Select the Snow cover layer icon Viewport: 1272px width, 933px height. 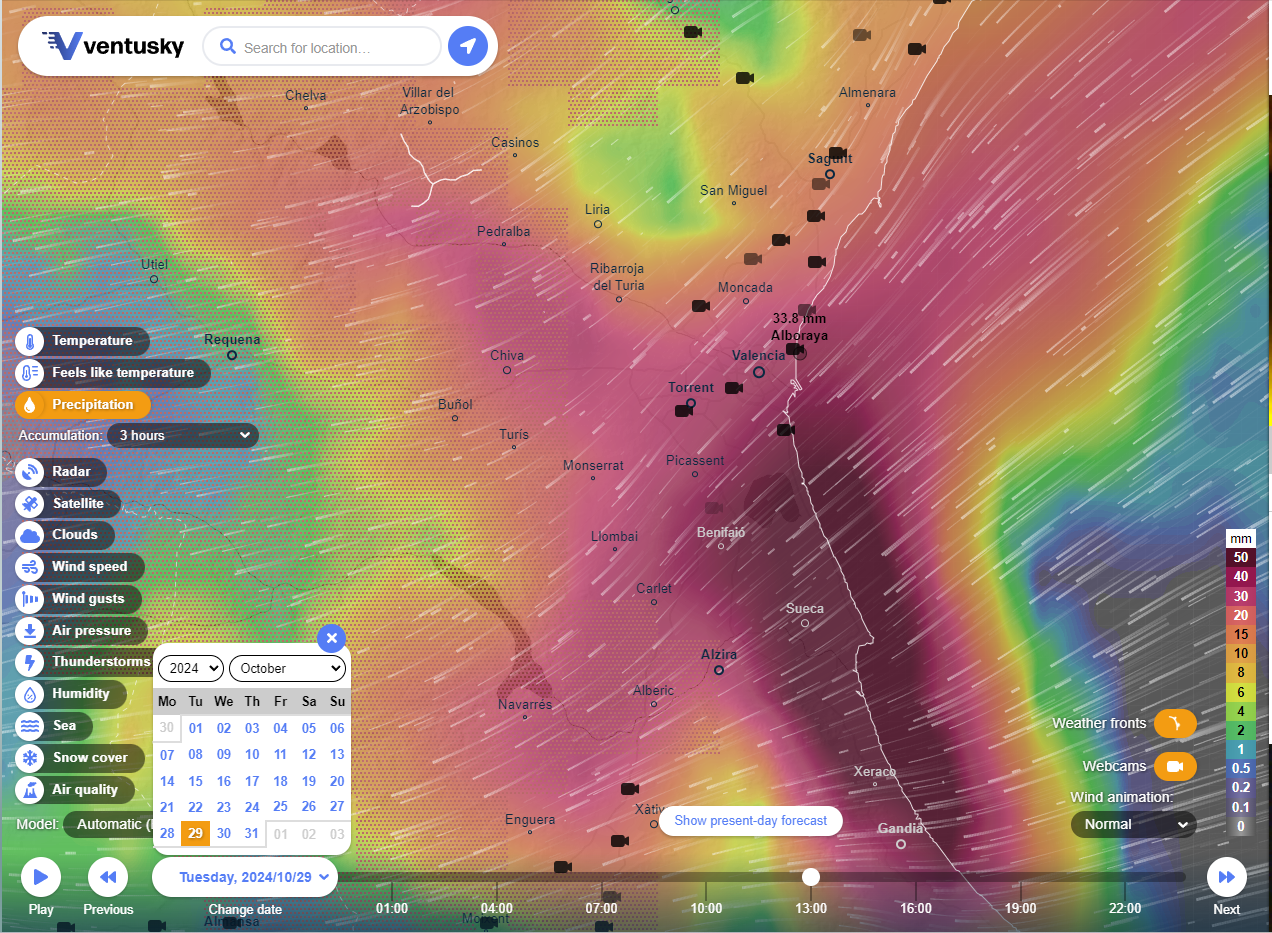(31, 758)
